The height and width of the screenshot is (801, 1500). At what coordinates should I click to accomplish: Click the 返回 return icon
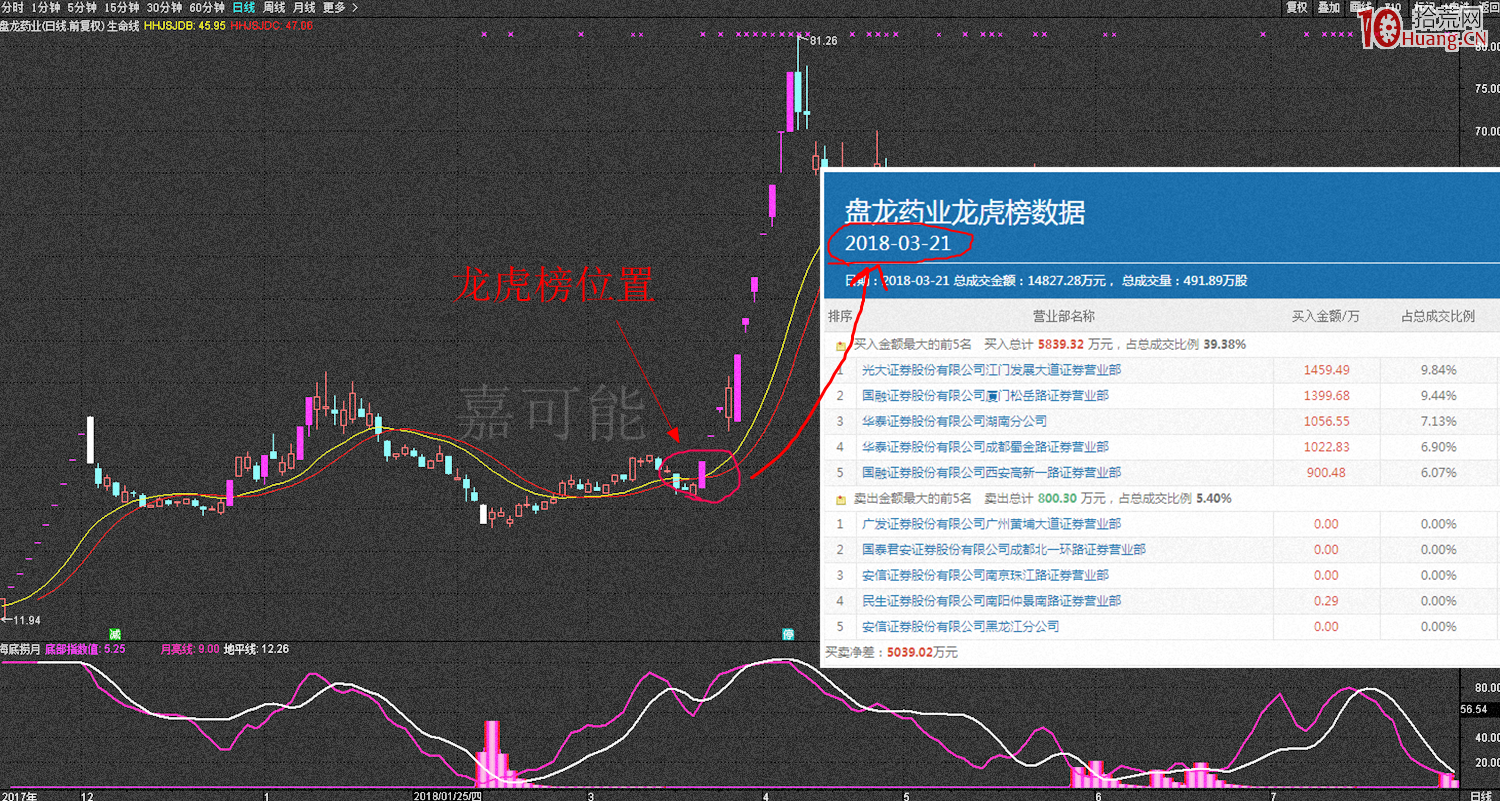[1489, 7]
